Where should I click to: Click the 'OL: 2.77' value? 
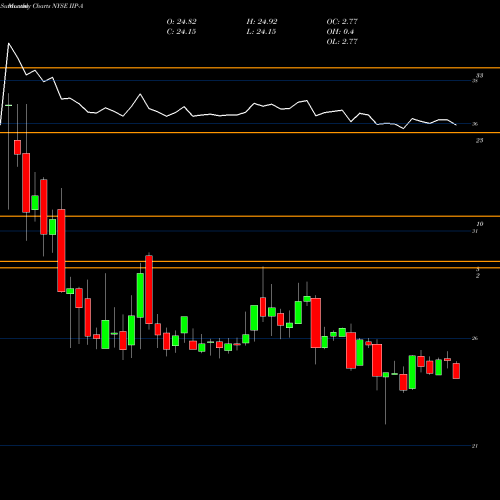tap(342, 42)
